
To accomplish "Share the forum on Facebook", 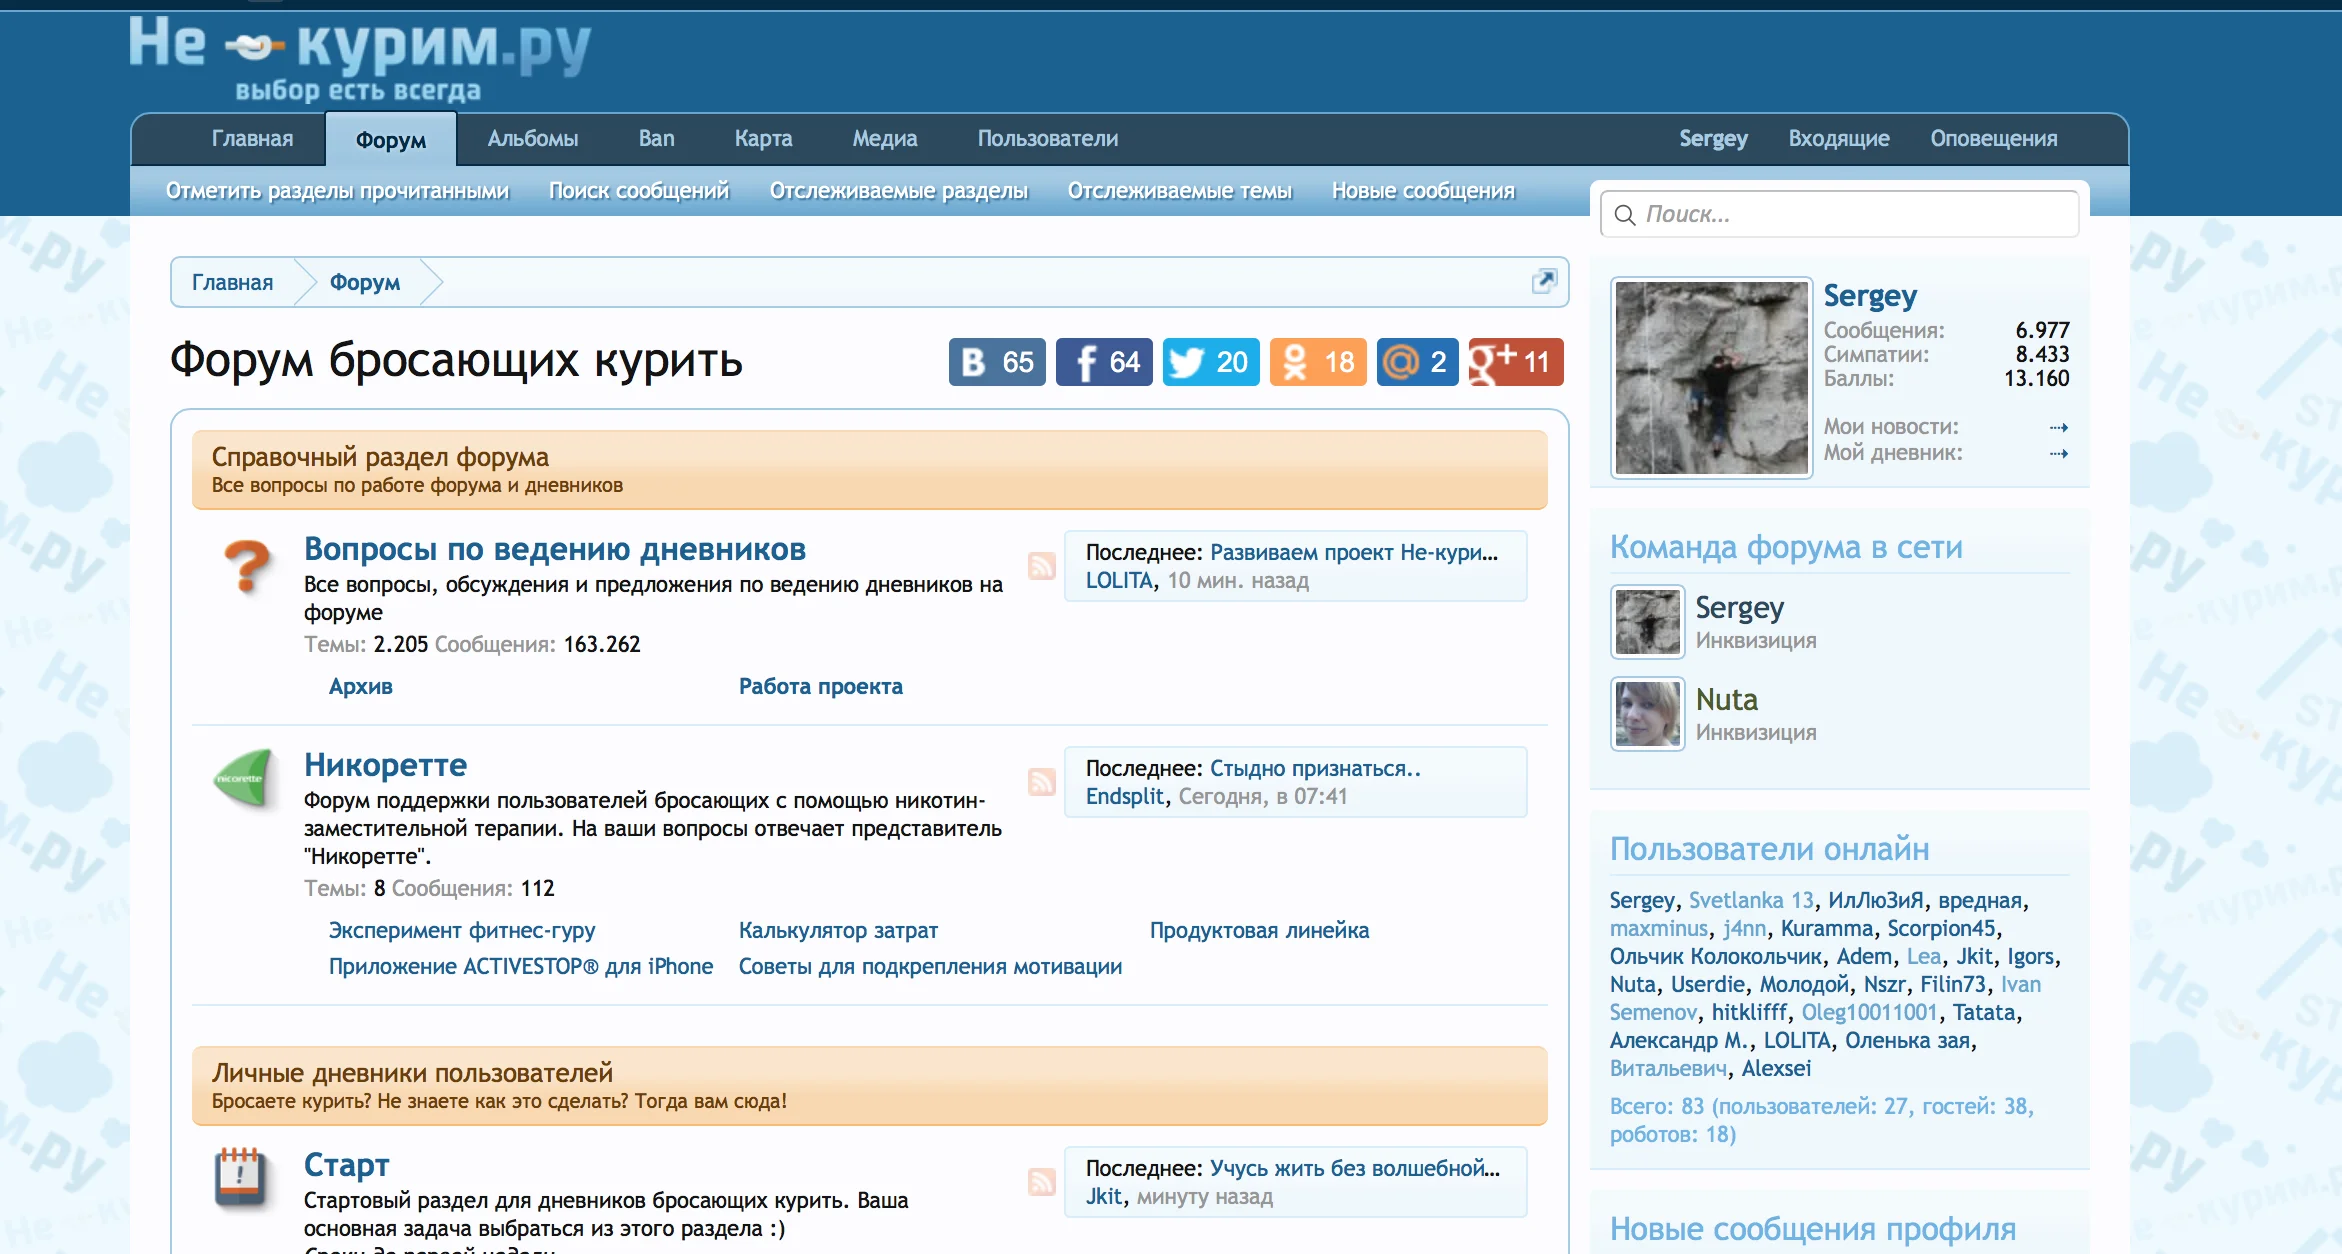I will (x=1103, y=362).
